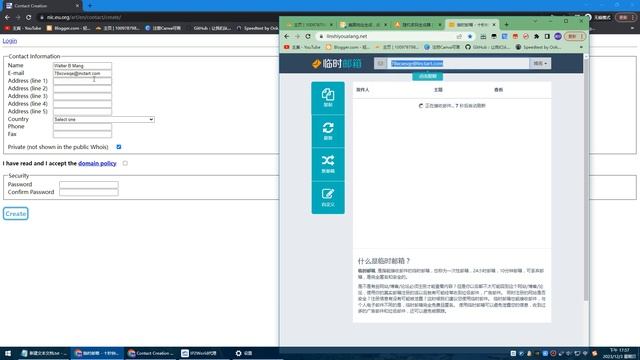Check the domain policy acceptance checkbox

tap(125, 163)
